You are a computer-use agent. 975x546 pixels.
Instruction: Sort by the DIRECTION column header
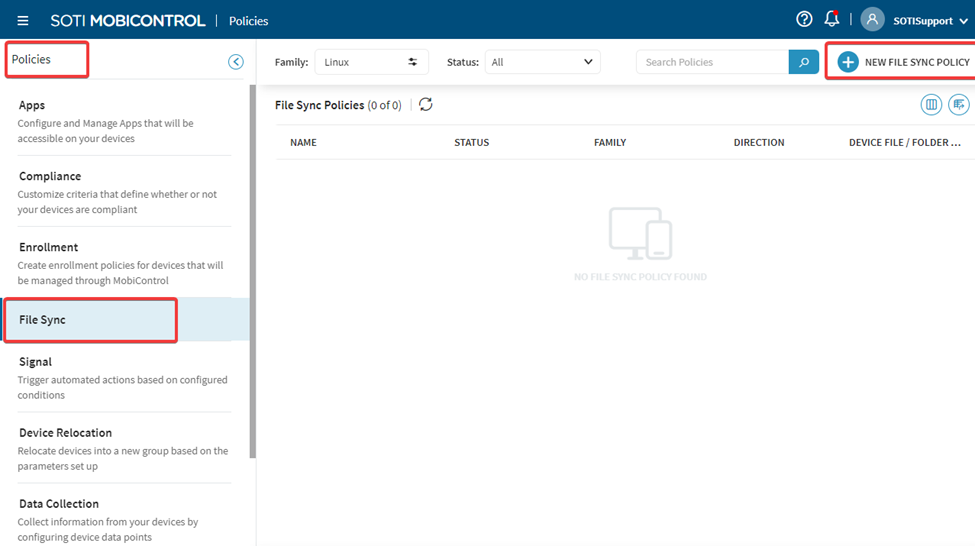[759, 142]
